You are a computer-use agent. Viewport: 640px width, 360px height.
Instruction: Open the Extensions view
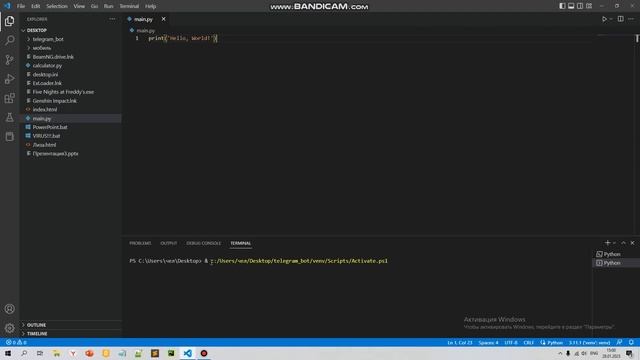click(9, 98)
